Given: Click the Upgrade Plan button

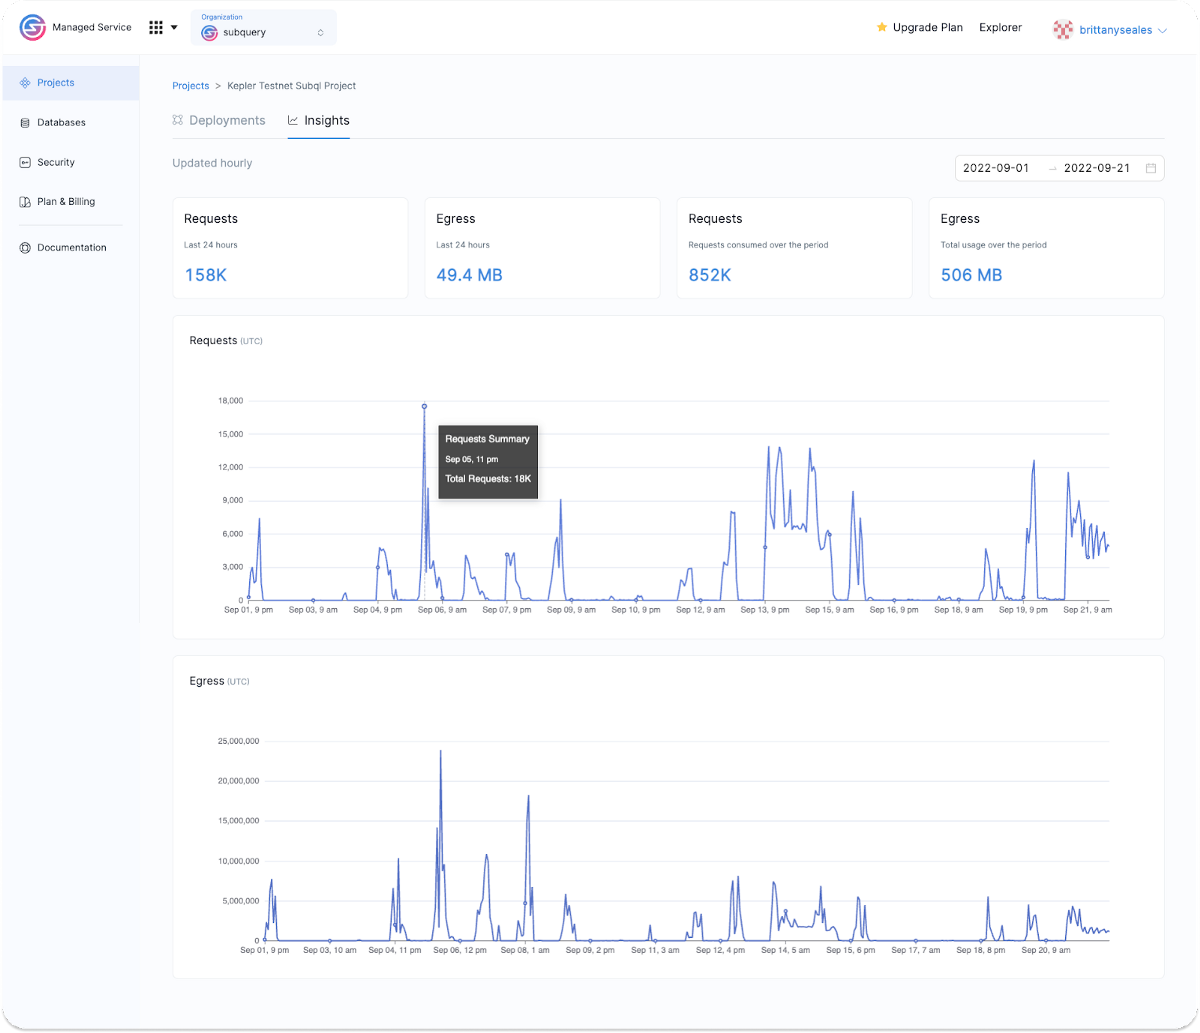Looking at the screenshot, I should [x=920, y=28].
